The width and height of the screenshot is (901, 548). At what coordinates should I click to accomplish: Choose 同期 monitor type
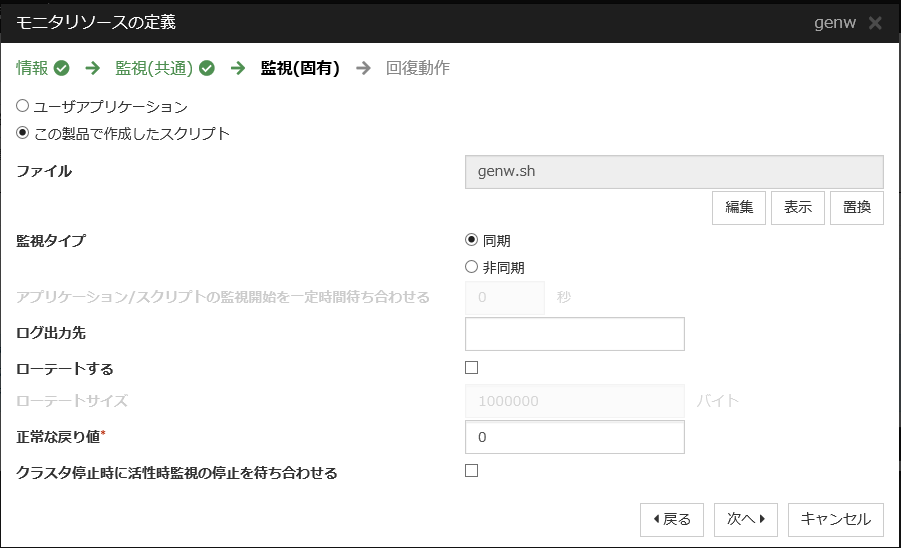click(472, 240)
